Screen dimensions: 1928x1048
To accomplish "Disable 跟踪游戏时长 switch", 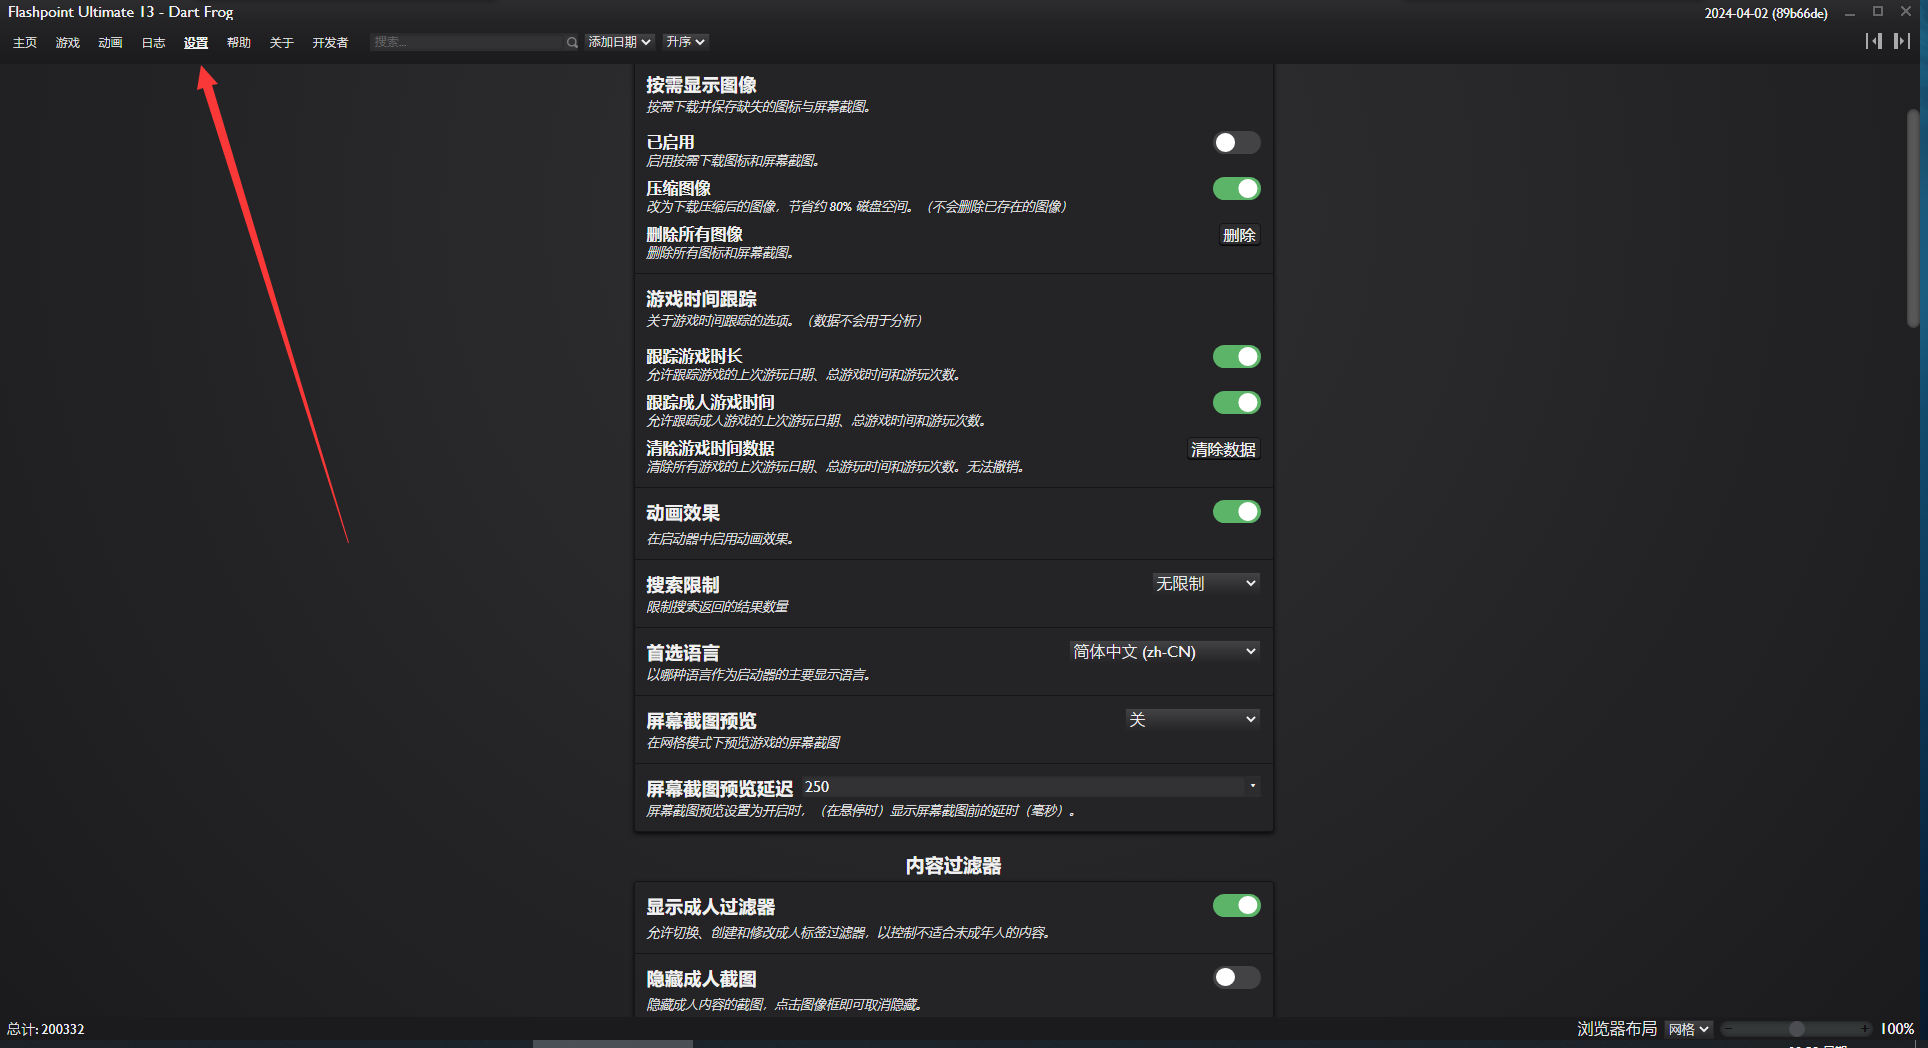I will click(x=1237, y=357).
